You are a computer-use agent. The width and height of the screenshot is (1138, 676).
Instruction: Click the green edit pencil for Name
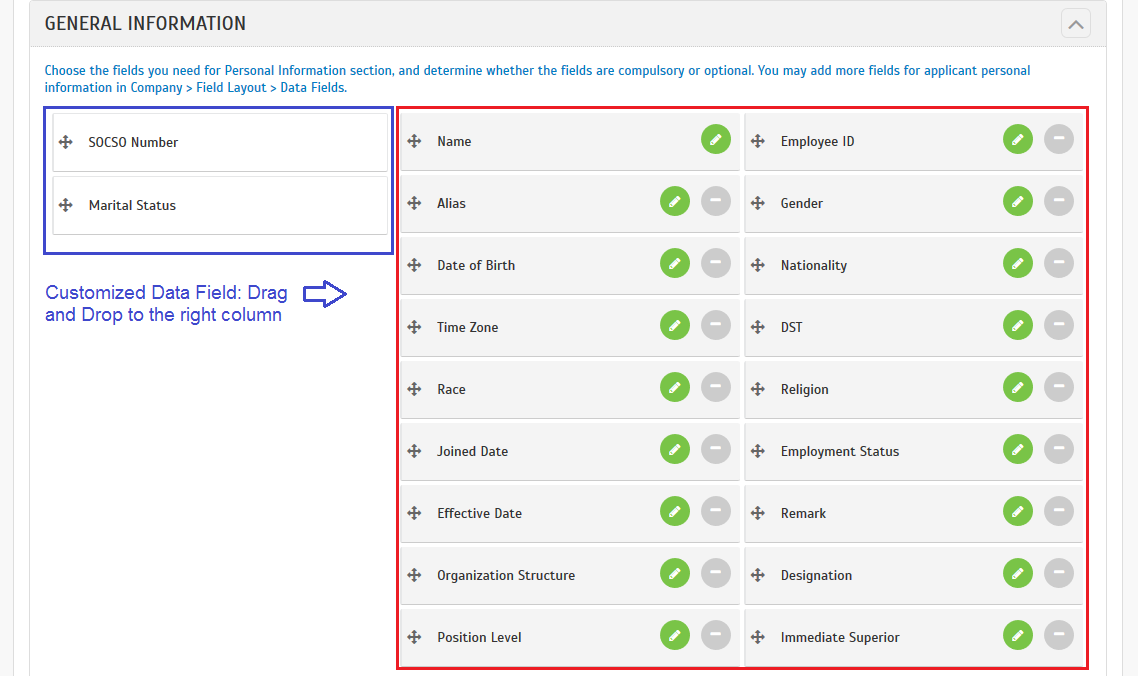pos(715,139)
